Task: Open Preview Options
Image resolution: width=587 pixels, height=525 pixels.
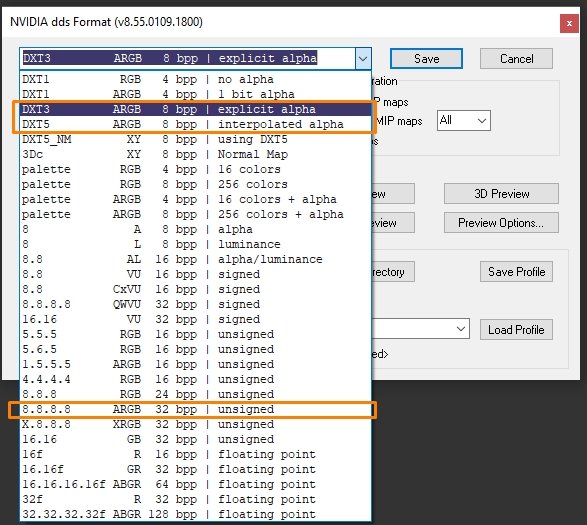Action: click(501, 223)
